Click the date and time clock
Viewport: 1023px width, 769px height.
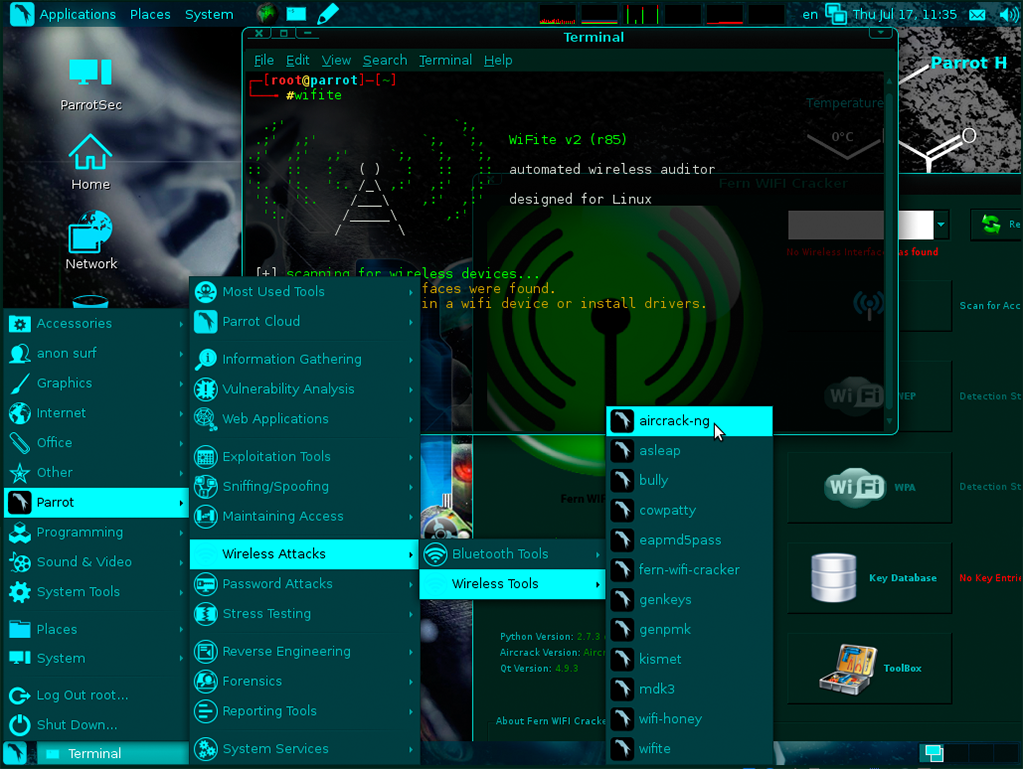tap(904, 14)
